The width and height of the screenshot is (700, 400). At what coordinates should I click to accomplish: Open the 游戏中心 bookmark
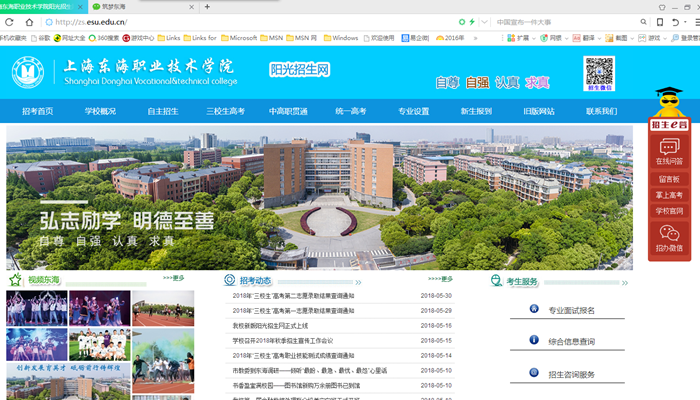pos(138,38)
